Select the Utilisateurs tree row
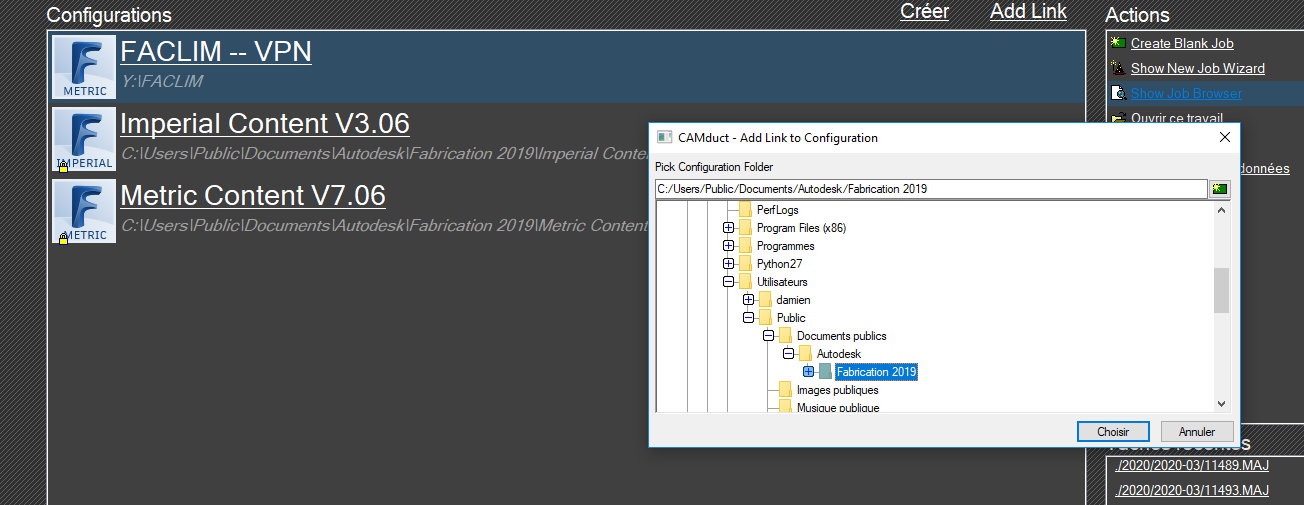Viewport: 1304px width, 505px height. [782, 282]
